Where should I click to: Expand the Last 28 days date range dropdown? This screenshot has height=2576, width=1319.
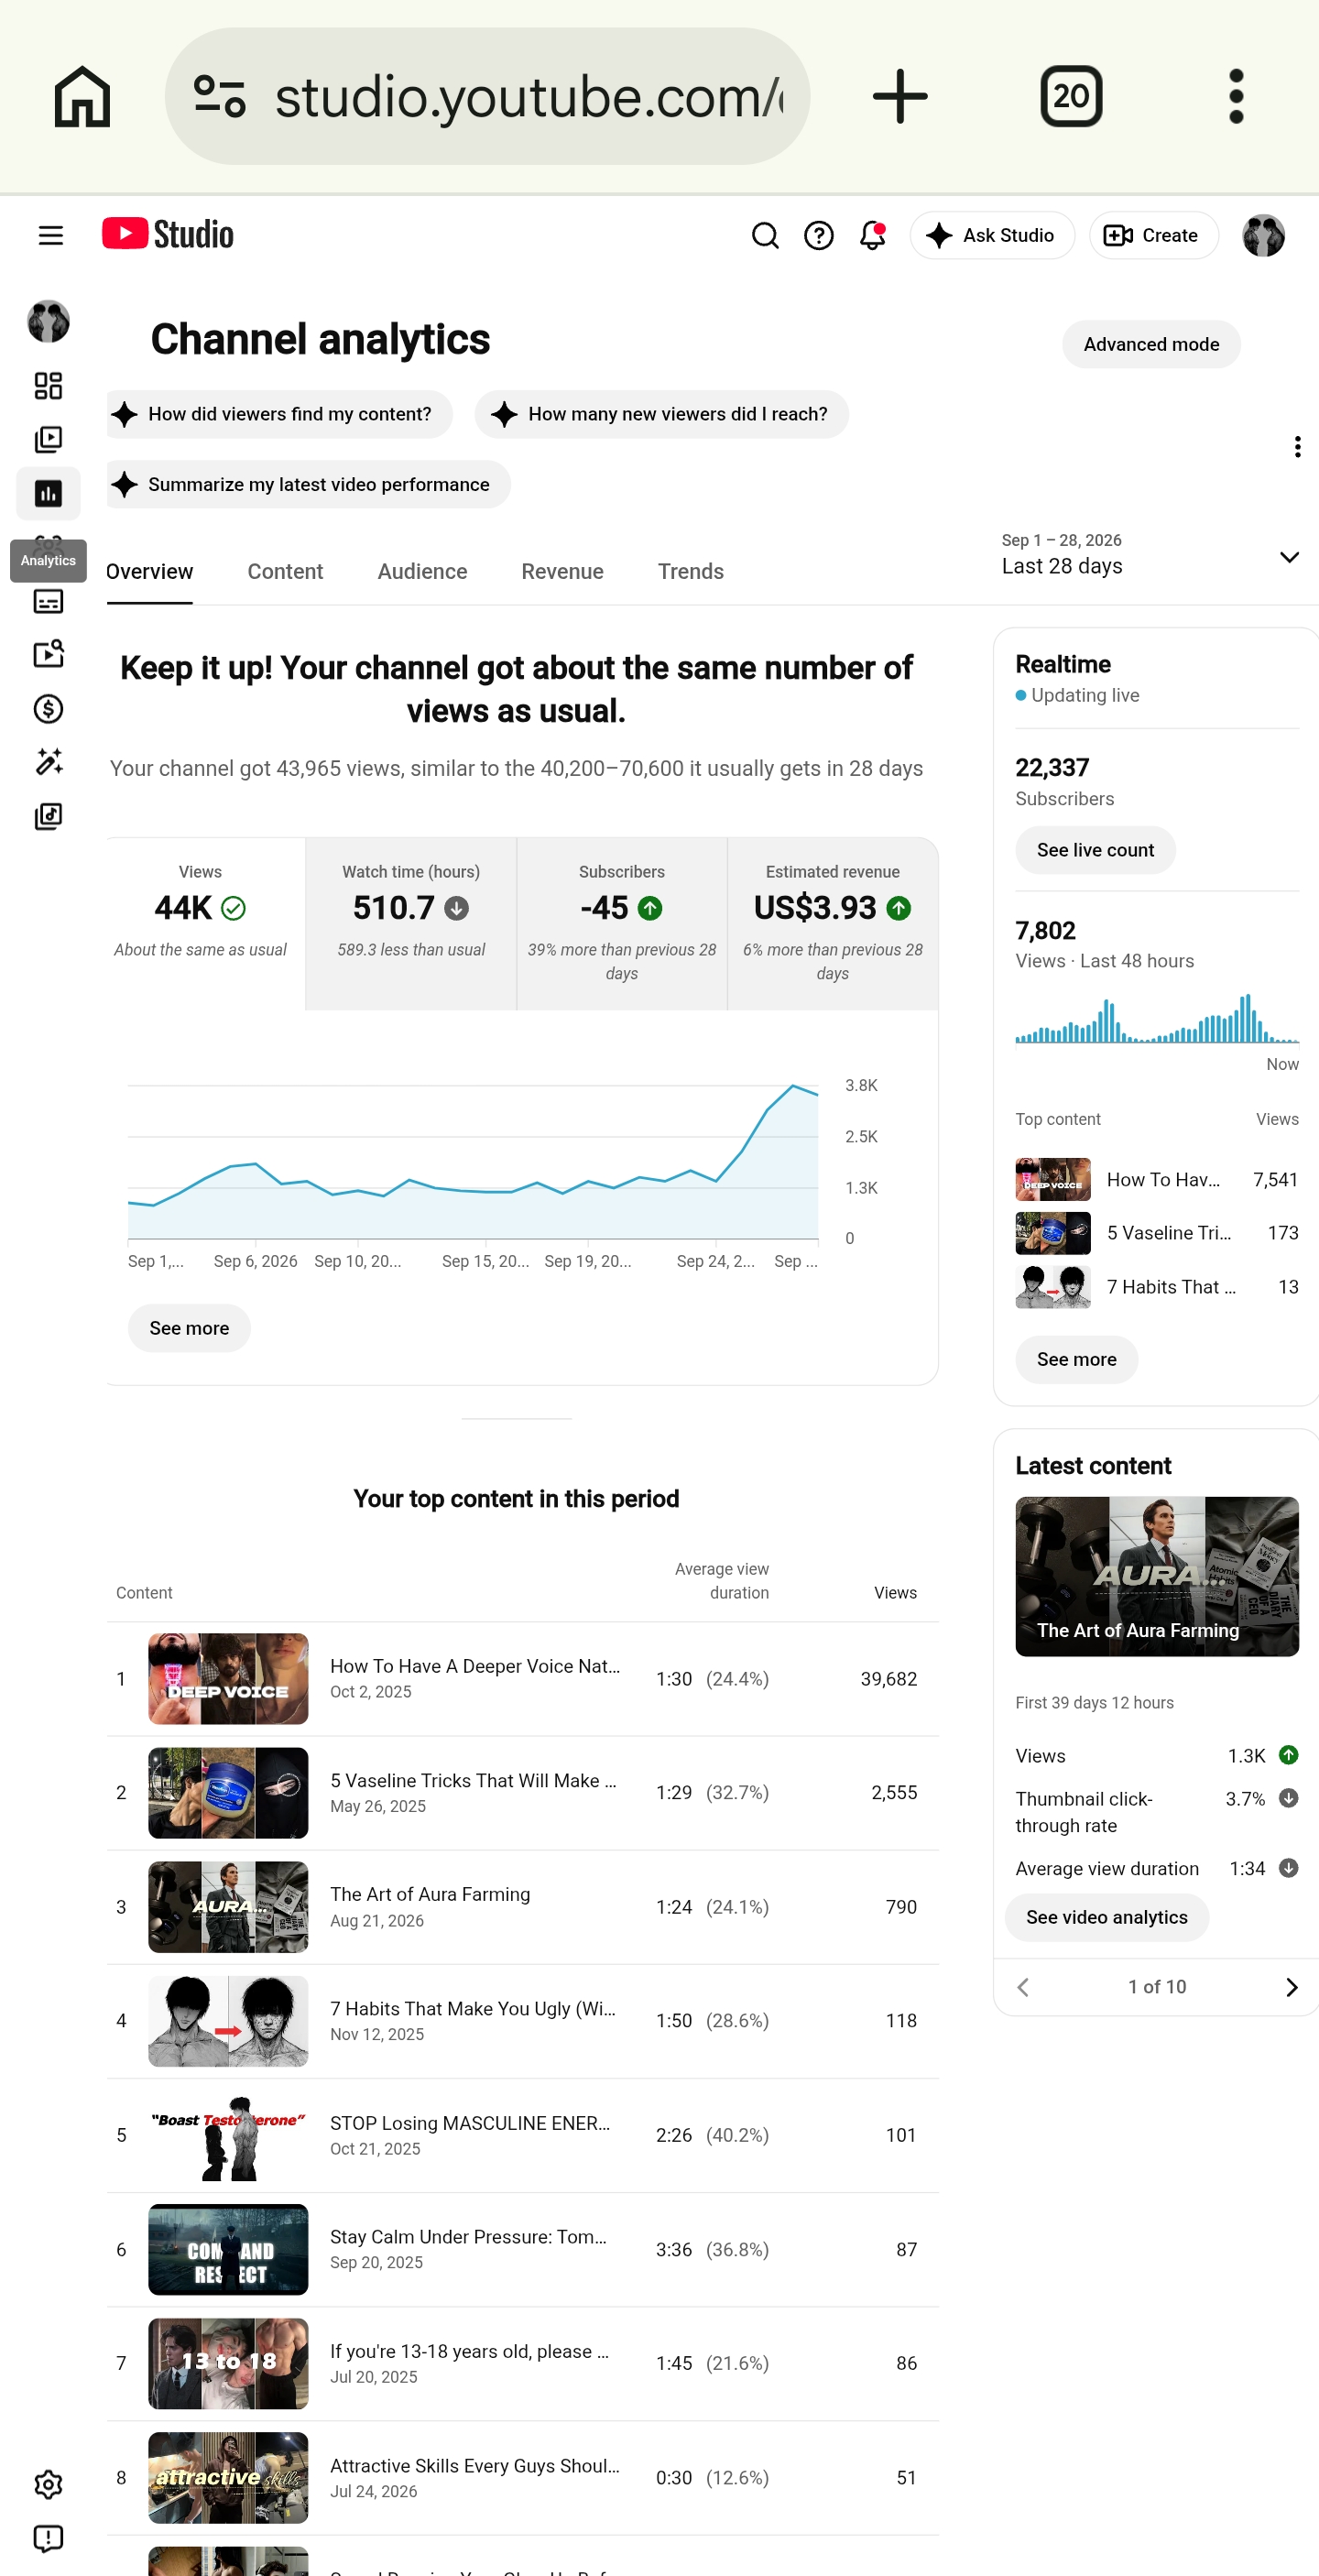[1150, 556]
